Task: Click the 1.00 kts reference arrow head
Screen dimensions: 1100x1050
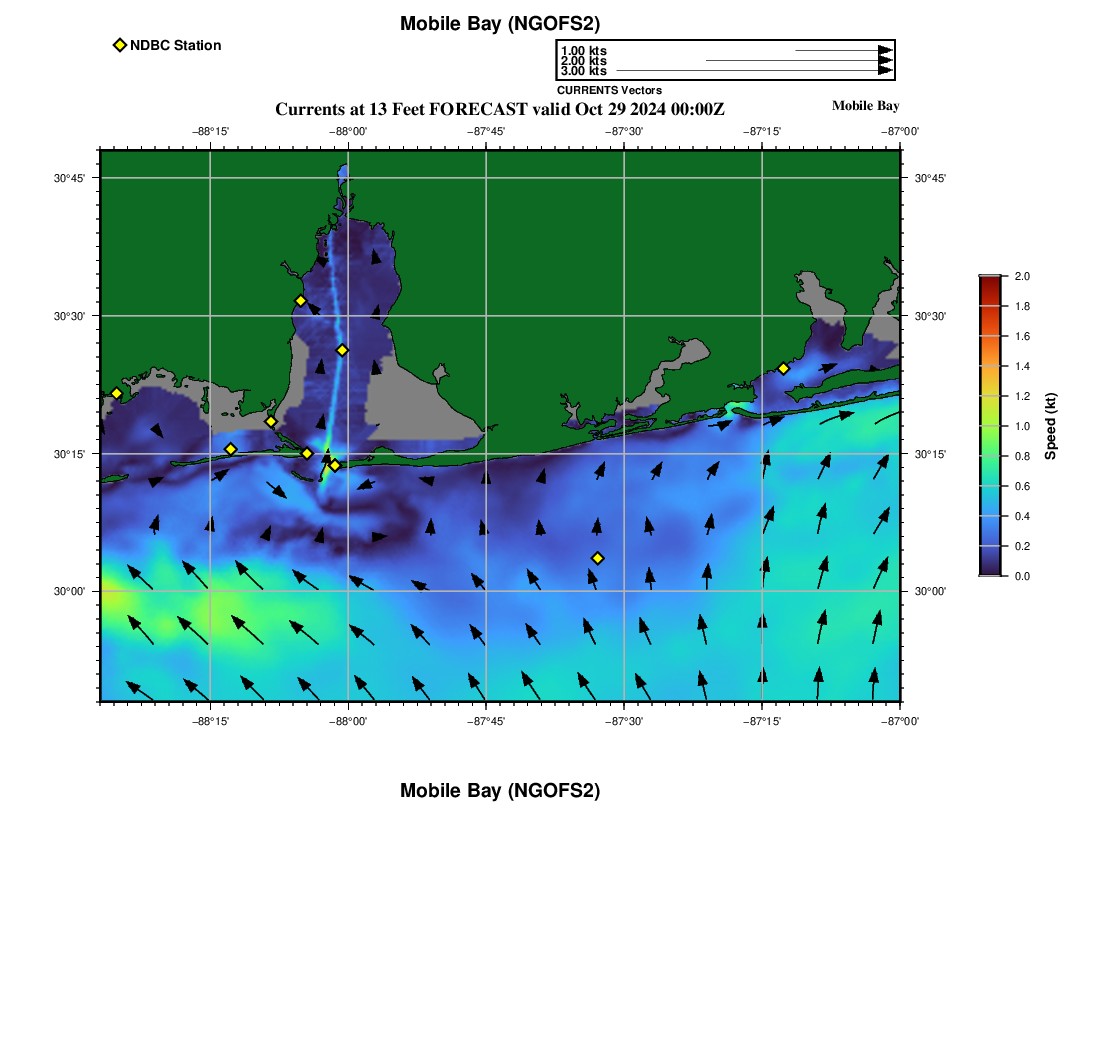Action: 885,51
